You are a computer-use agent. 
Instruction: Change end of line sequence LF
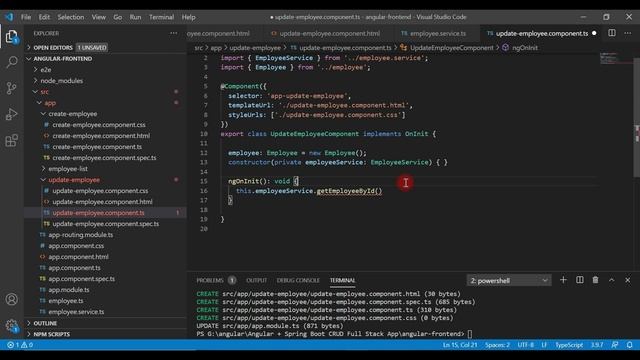coord(544,345)
